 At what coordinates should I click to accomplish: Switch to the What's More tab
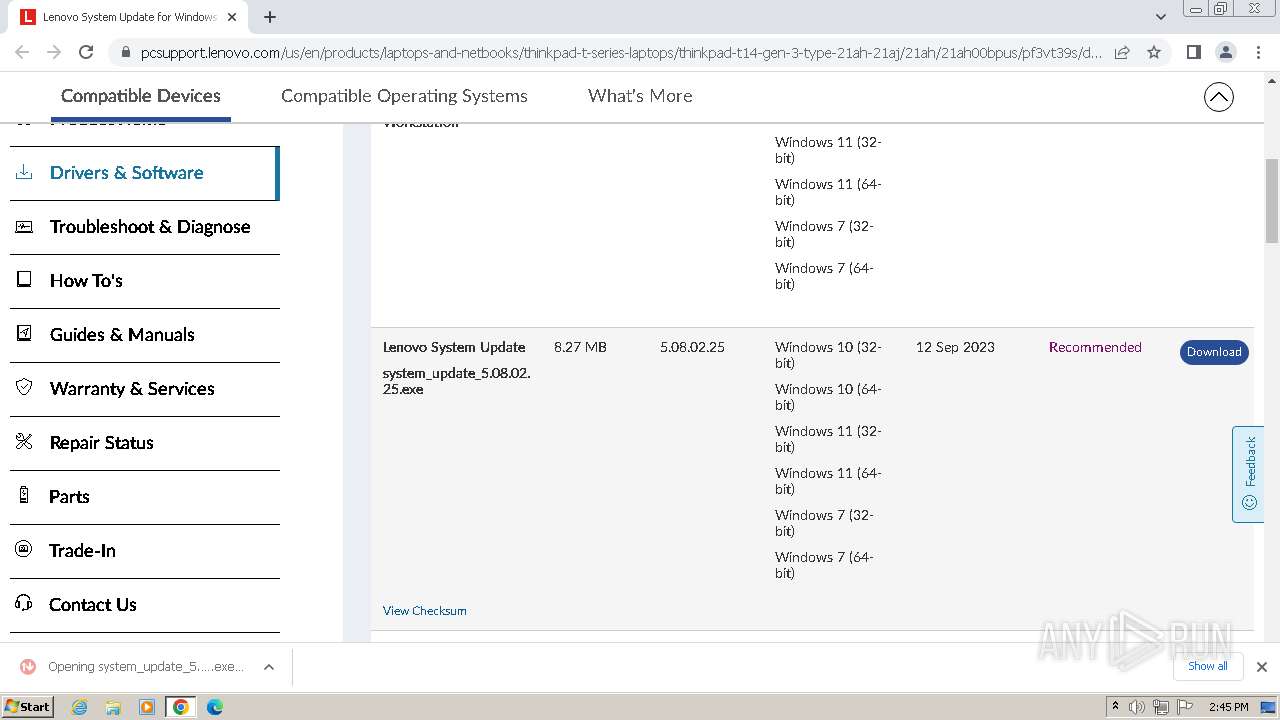click(640, 96)
